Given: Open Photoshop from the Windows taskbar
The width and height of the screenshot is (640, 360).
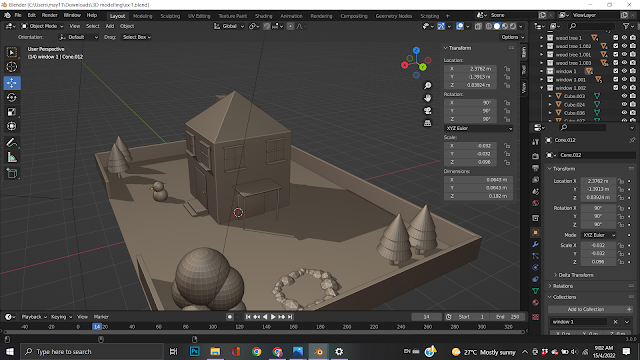Looking at the screenshot, I should (x=195, y=351).
